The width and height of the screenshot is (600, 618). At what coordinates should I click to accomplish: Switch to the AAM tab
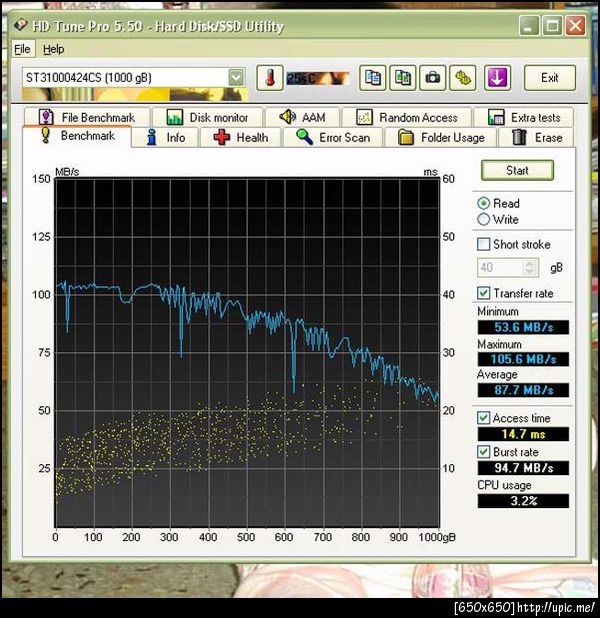[x=302, y=117]
